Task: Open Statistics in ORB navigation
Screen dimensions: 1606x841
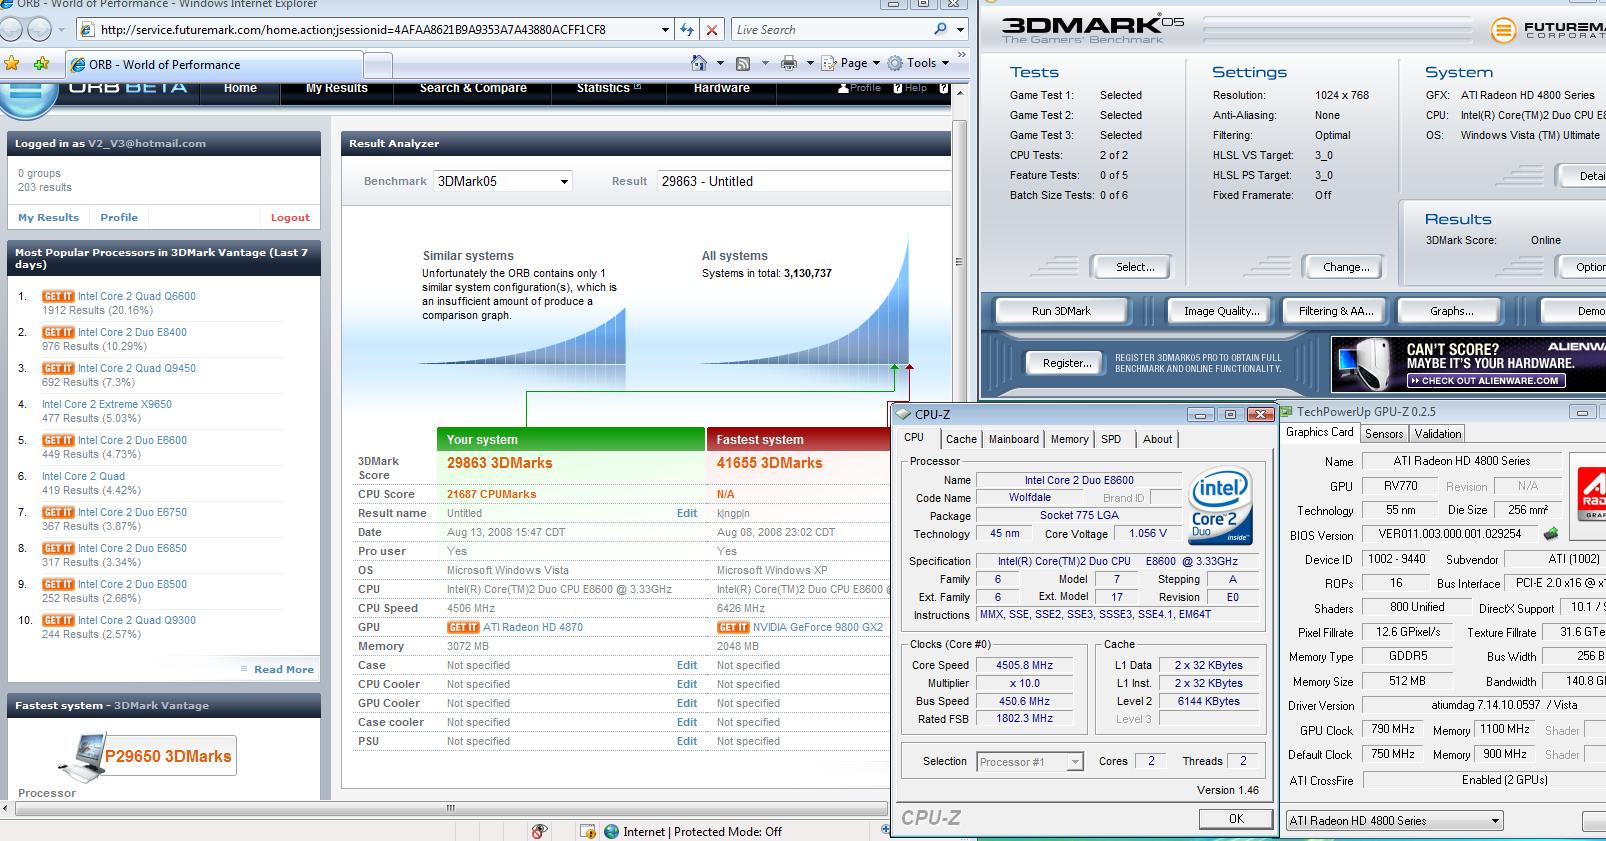Action: 608,88
